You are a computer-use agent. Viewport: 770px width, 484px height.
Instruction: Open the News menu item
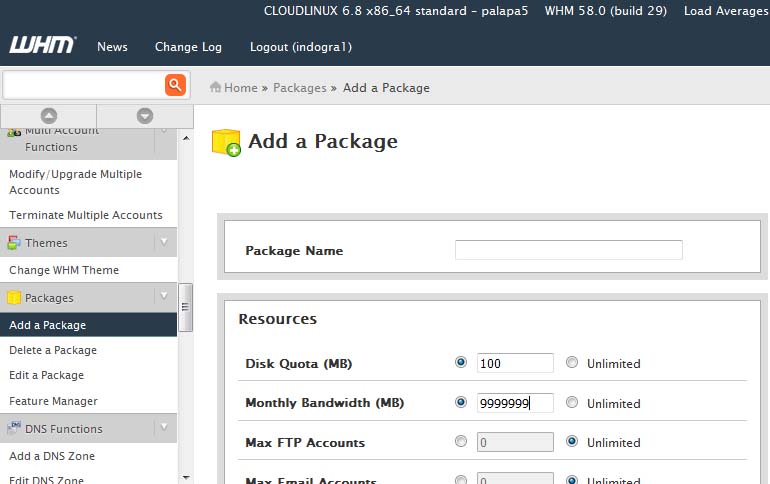[112, 47]
